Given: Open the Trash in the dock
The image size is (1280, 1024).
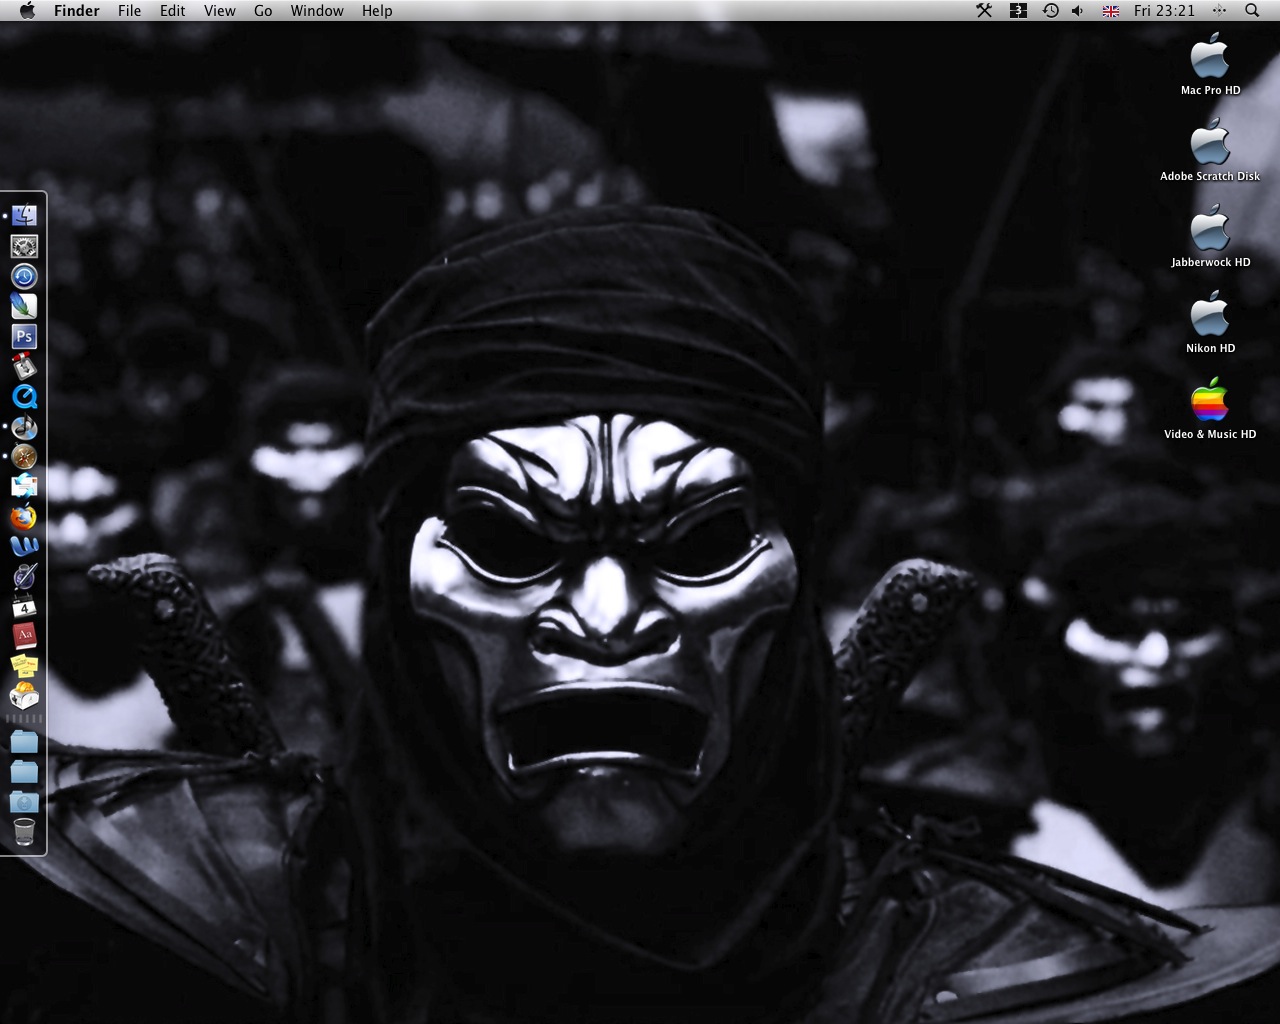Looking at the screenshot, I should [24, 832].
